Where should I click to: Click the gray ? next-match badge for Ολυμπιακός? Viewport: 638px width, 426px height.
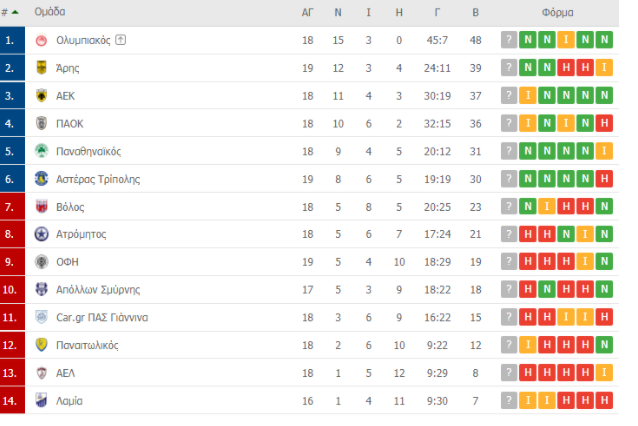pyautogui.click(x=509, y=40)
